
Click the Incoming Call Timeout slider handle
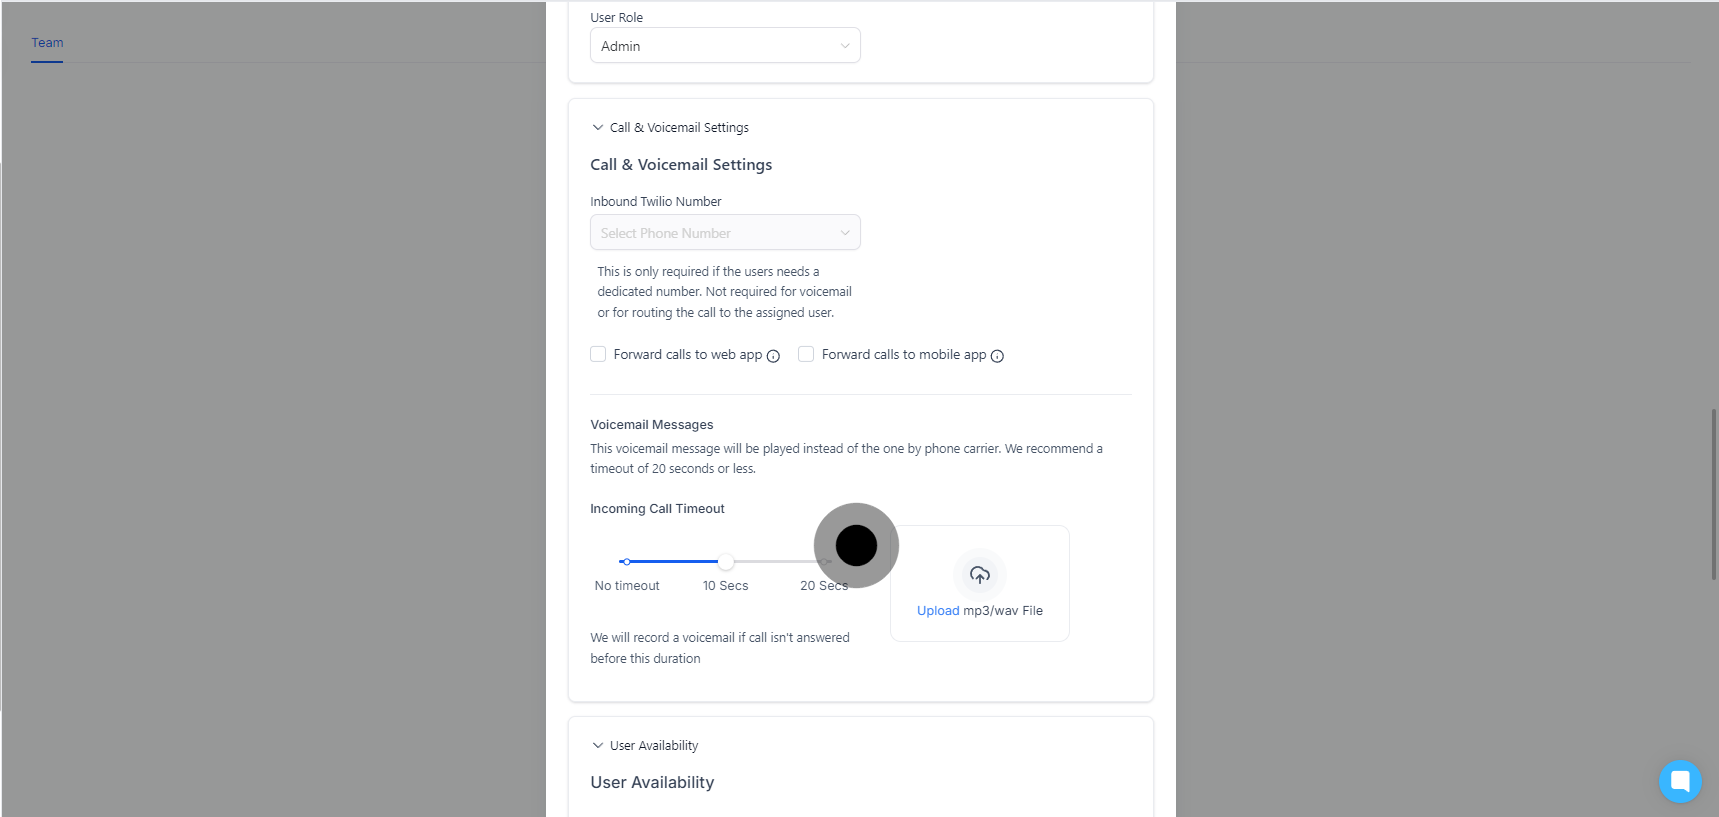click(x=726, y=562)
